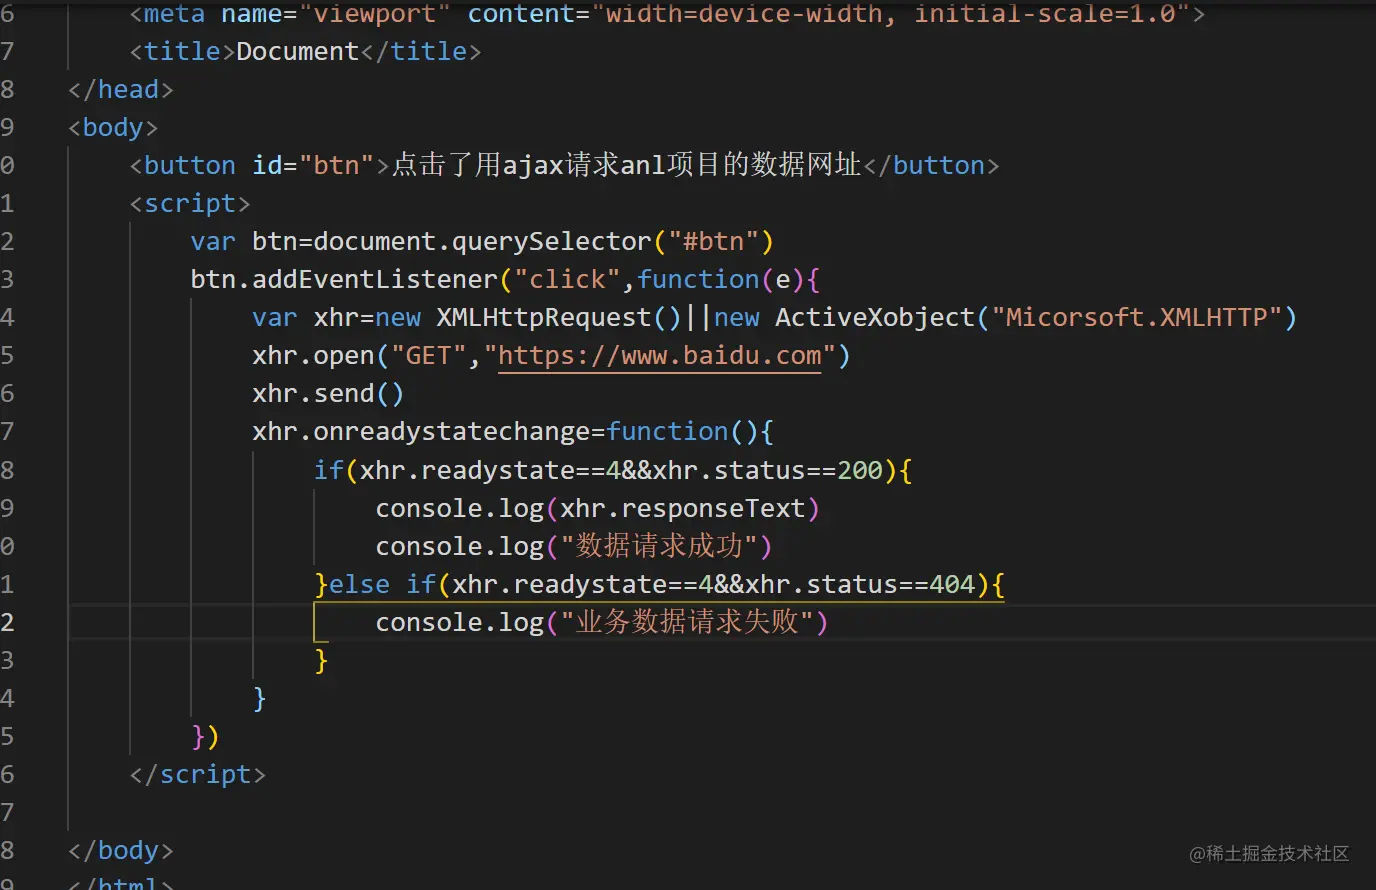The image size is (1376, 890).
Task: Click the "btn" id value of the button
Action: click(336, 165)
